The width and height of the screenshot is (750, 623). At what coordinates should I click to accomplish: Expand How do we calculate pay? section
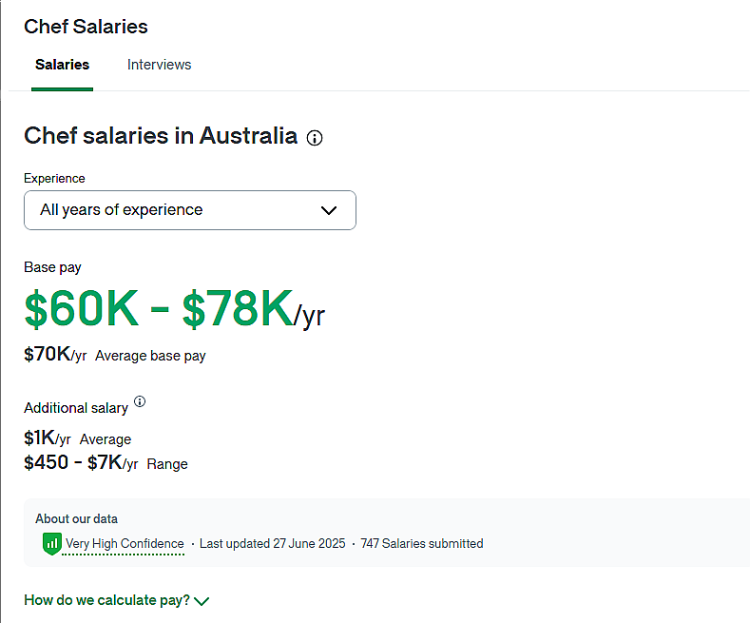pos(117,600)
